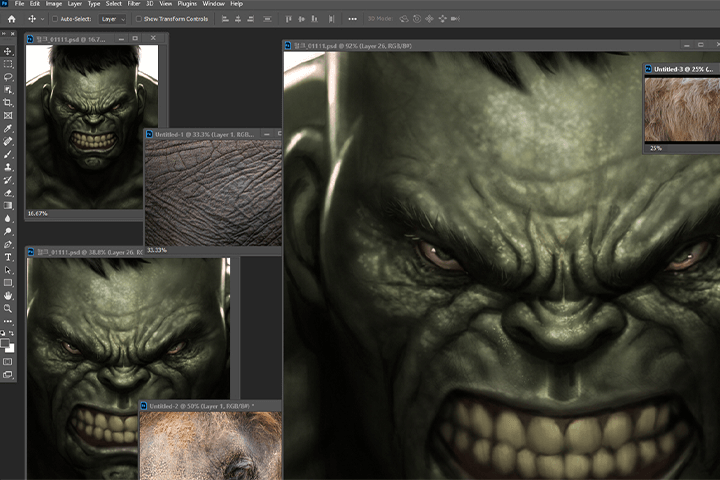This screenshot has width=720, height=480.
Task: Open the Window menu
Action: click(x=214, y=4)
